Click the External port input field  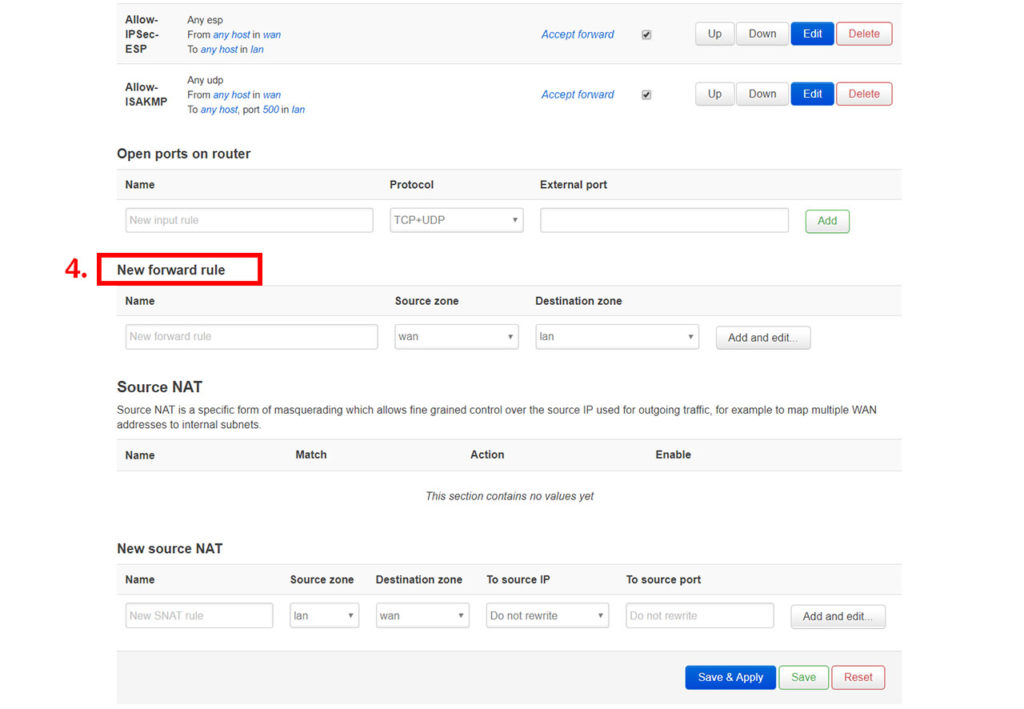pyautogui.click(x=663, y=219)
